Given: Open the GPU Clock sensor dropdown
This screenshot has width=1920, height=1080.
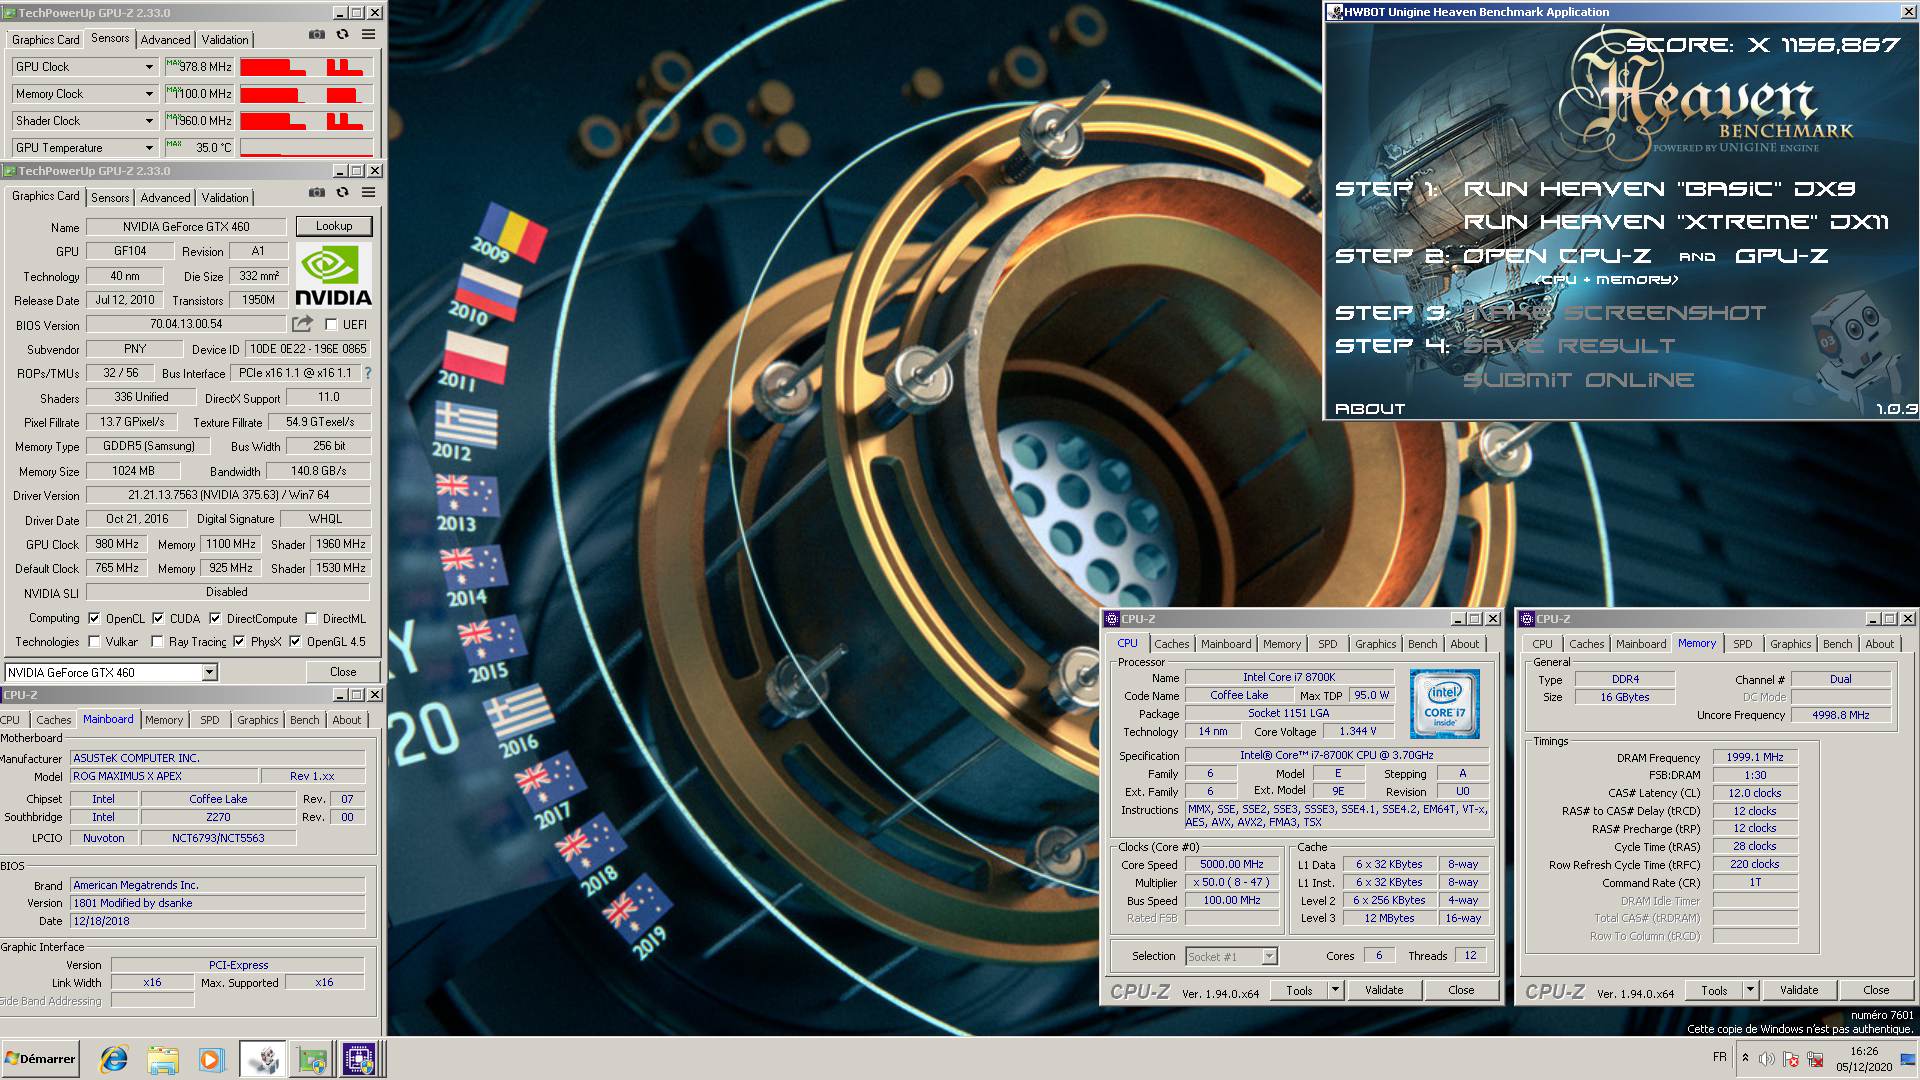Looking at the screenshot, I should pos(149,67).
